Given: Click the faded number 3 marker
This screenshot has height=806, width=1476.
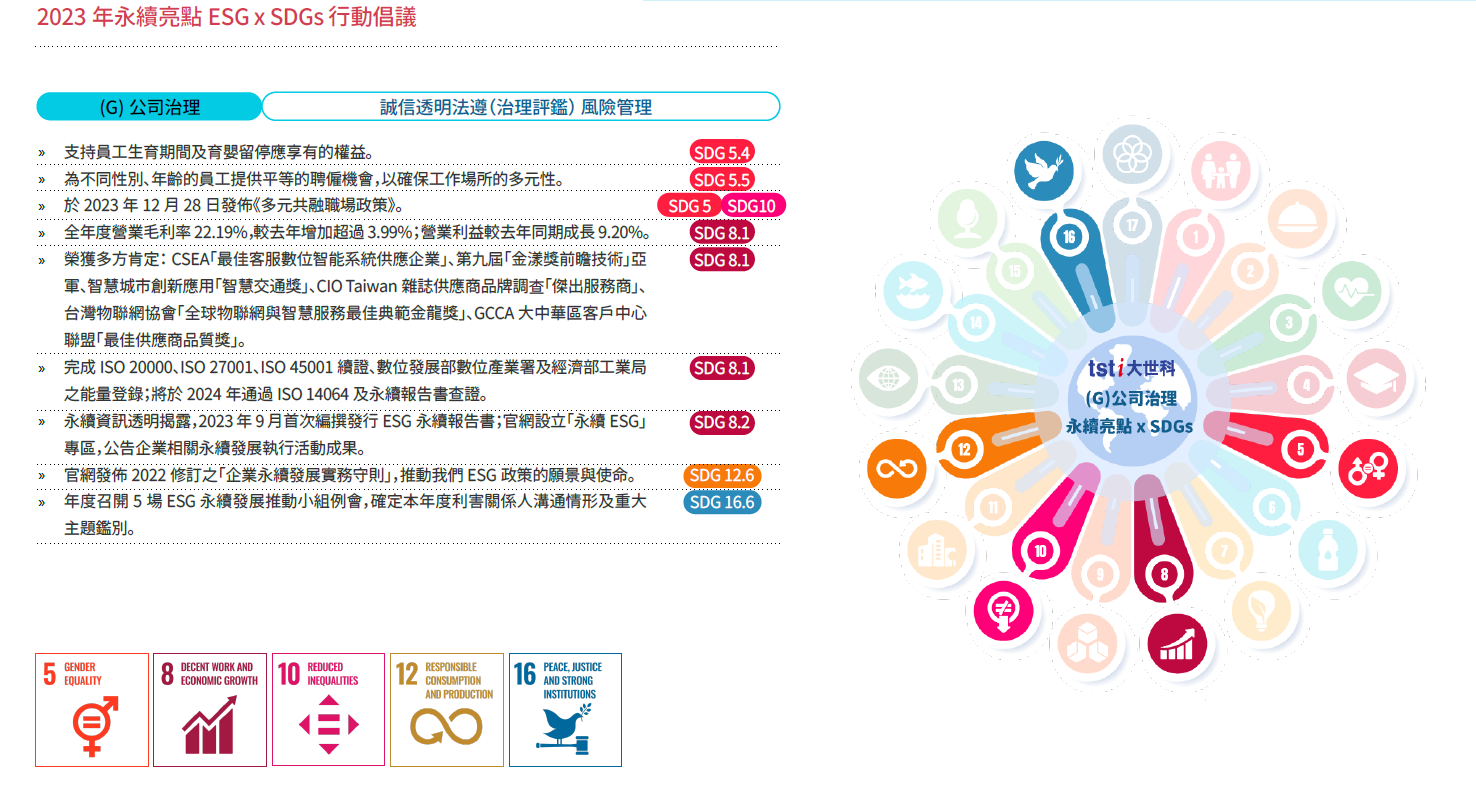Looking at the screenshot, I should tap(1290, 322).
